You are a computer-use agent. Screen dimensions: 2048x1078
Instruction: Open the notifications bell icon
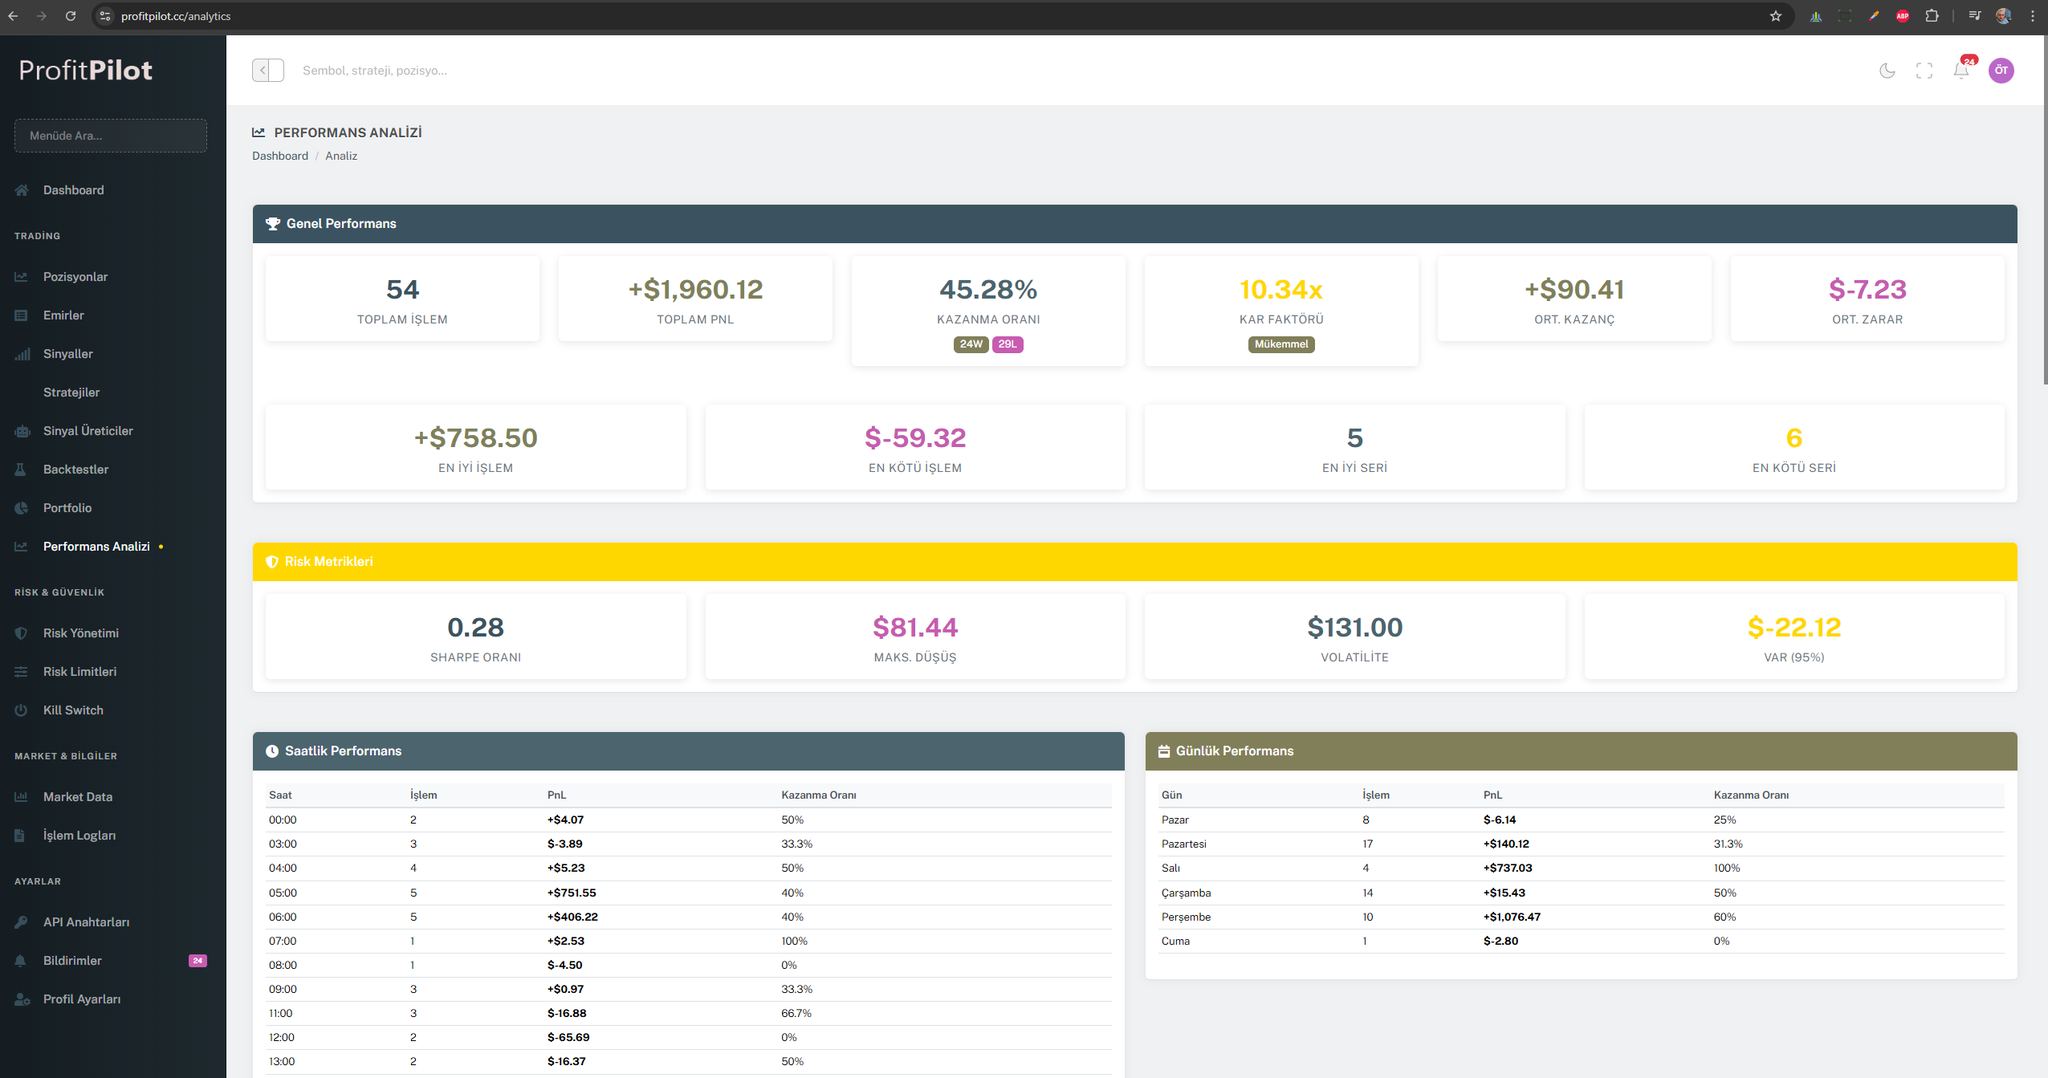1961,70
